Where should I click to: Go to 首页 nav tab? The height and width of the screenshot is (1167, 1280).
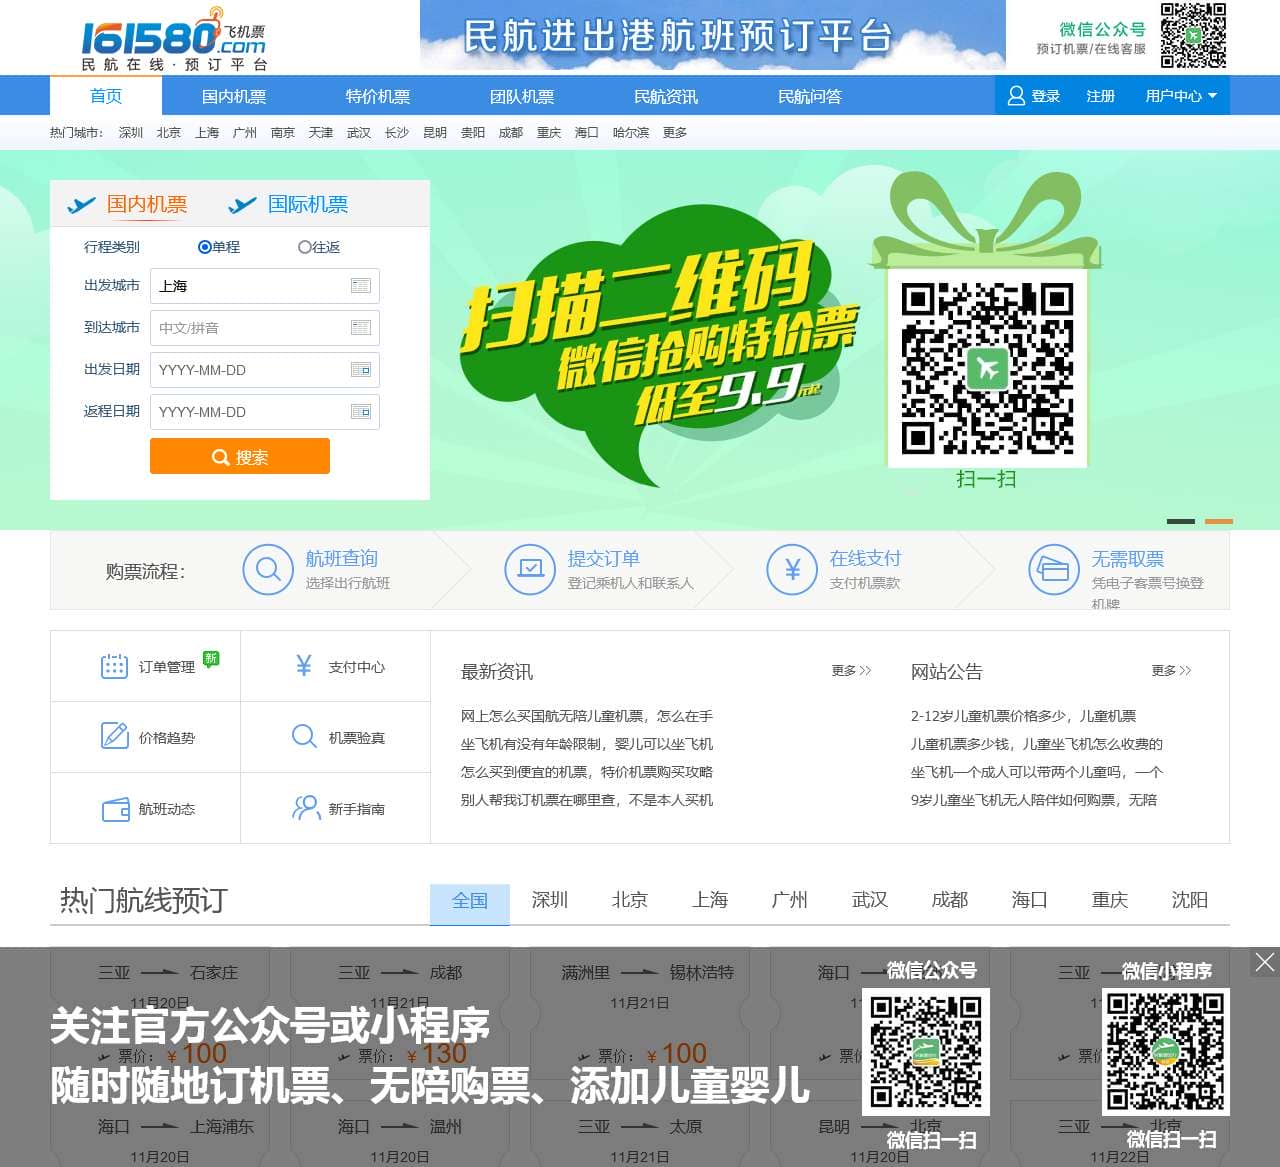point(106,96)
